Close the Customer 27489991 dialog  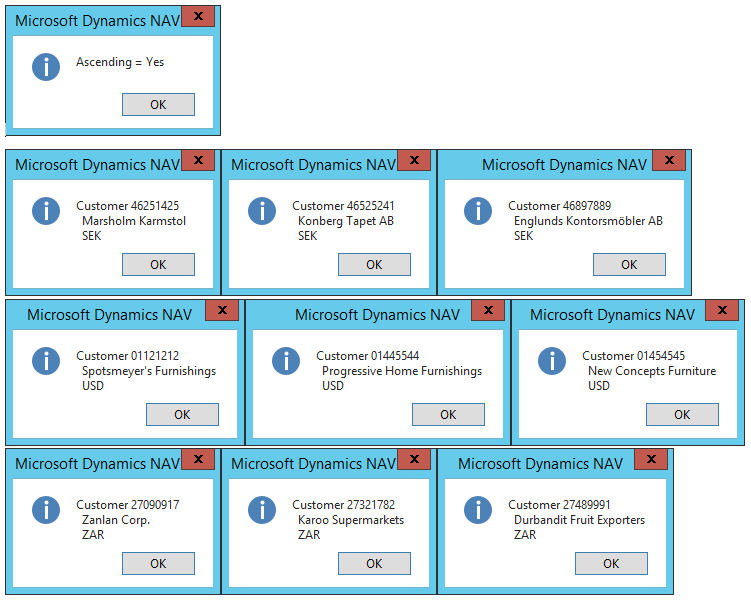pyautogui.click(x=651, y=459)
